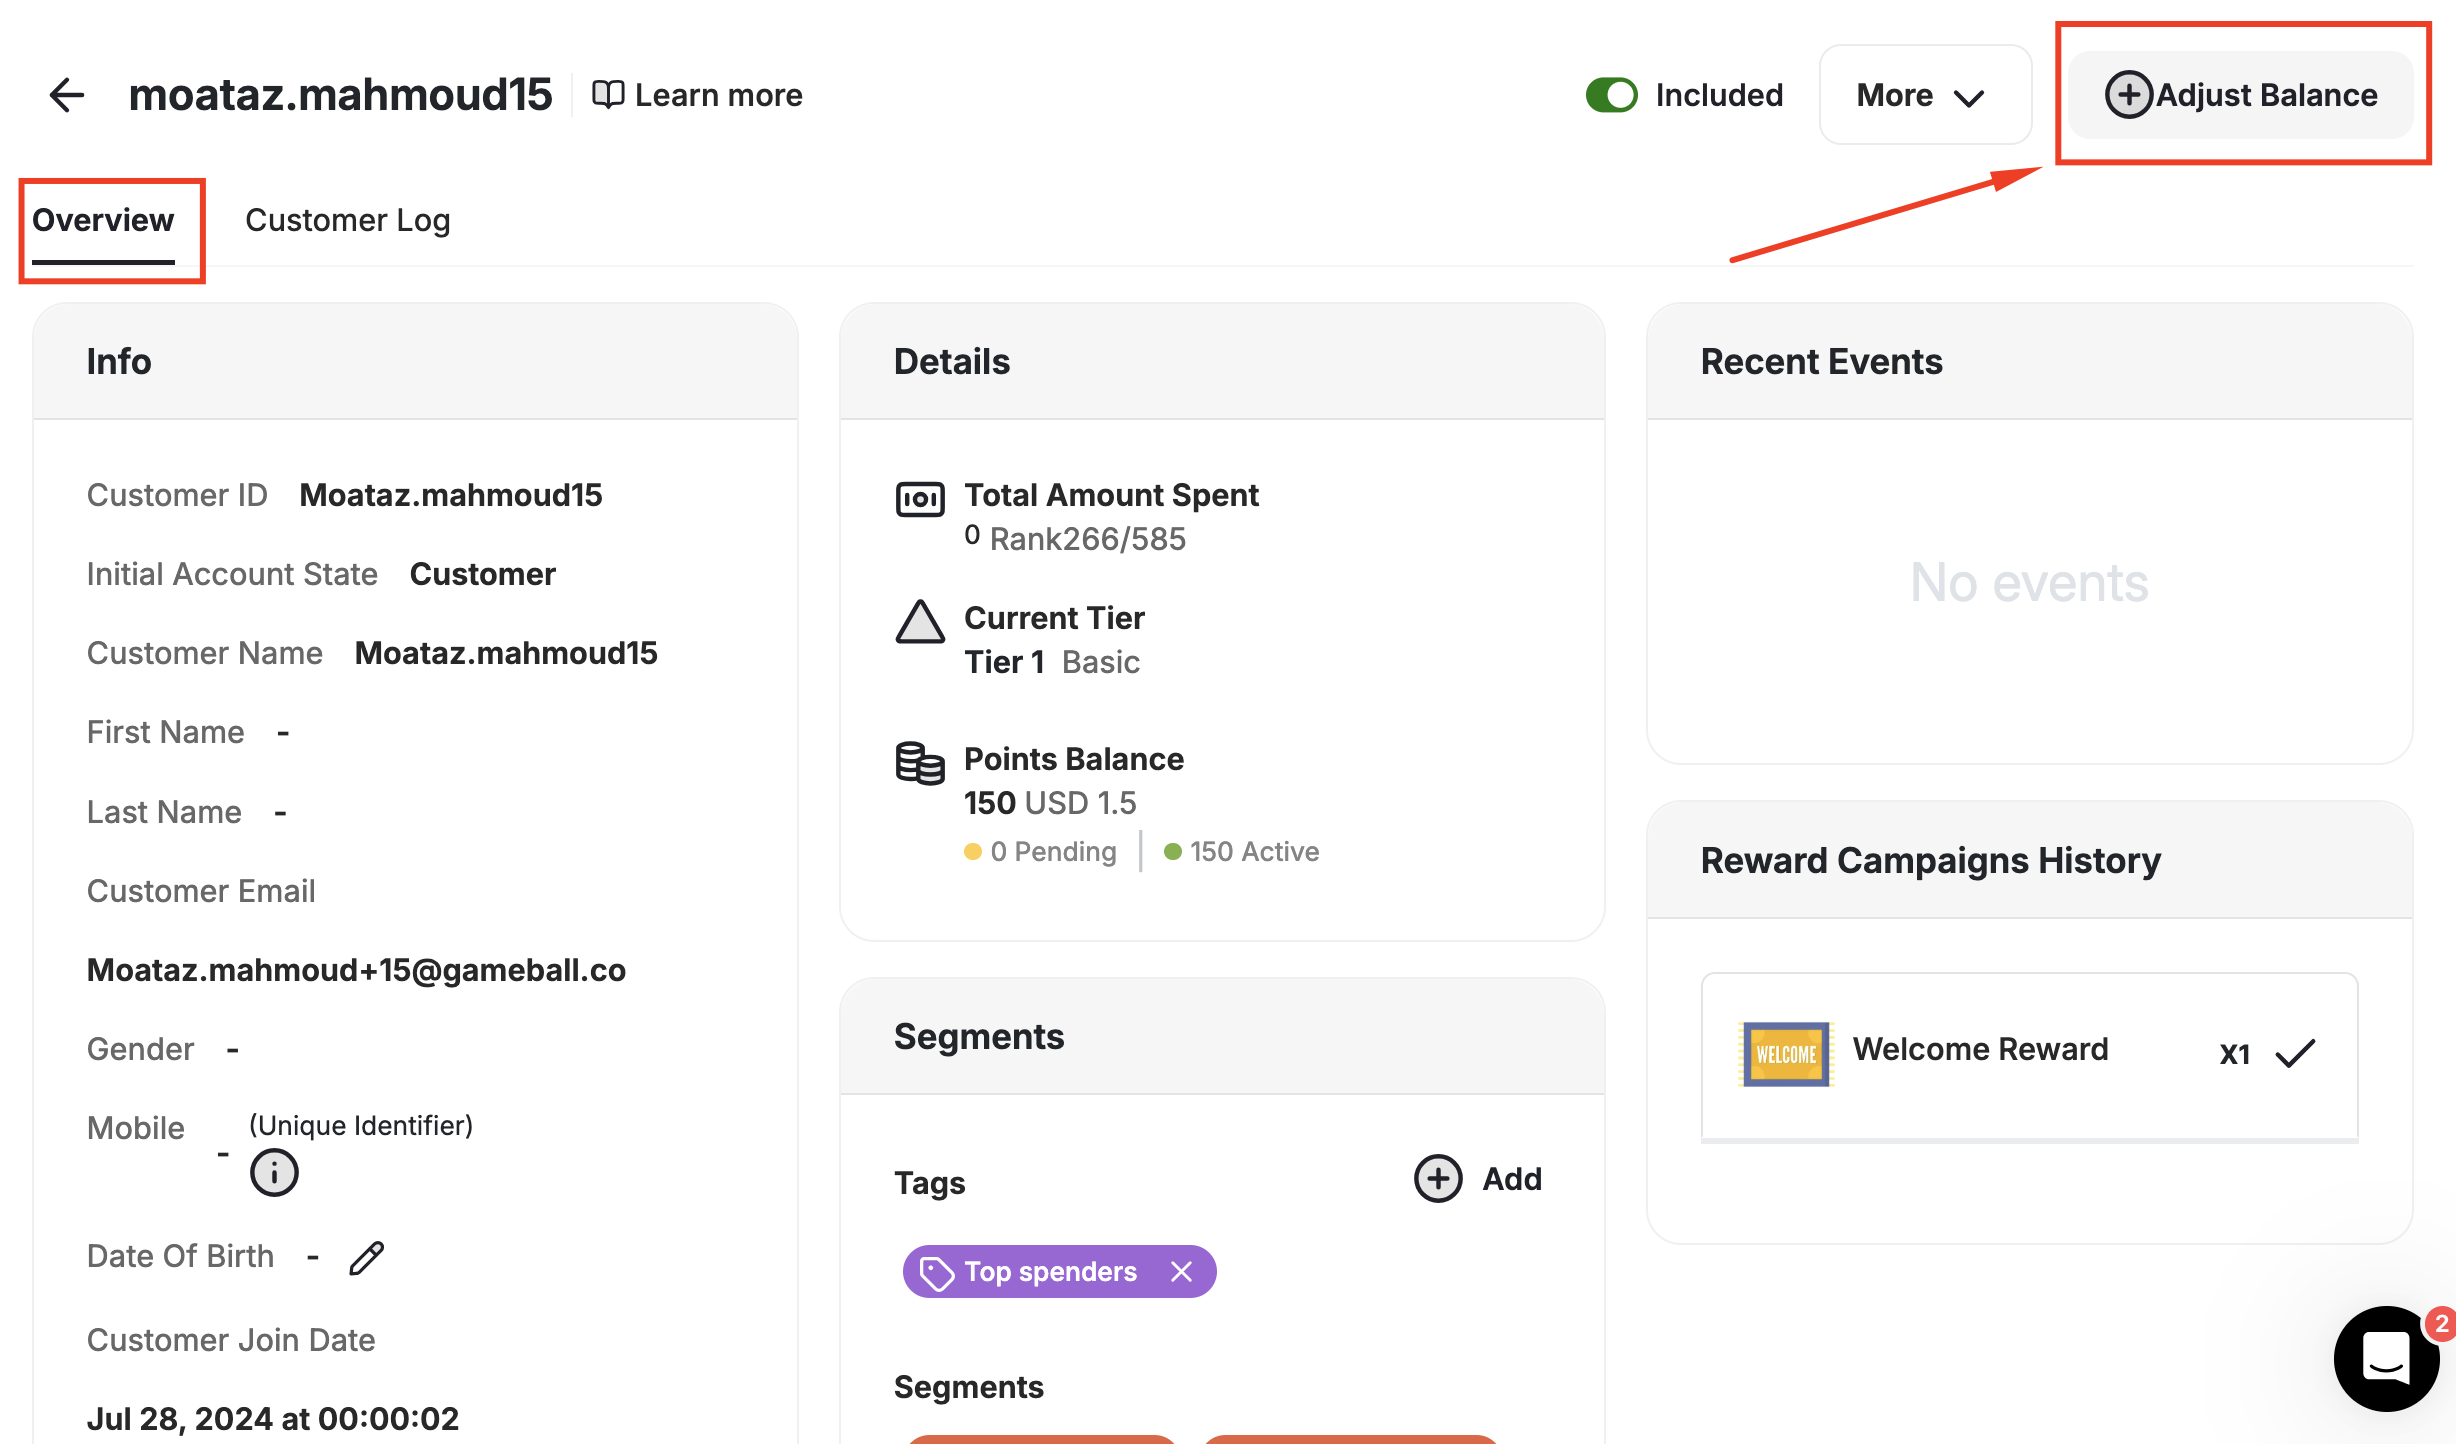
Task: Click the back arrow icon
Action: (x=67, y=95)
